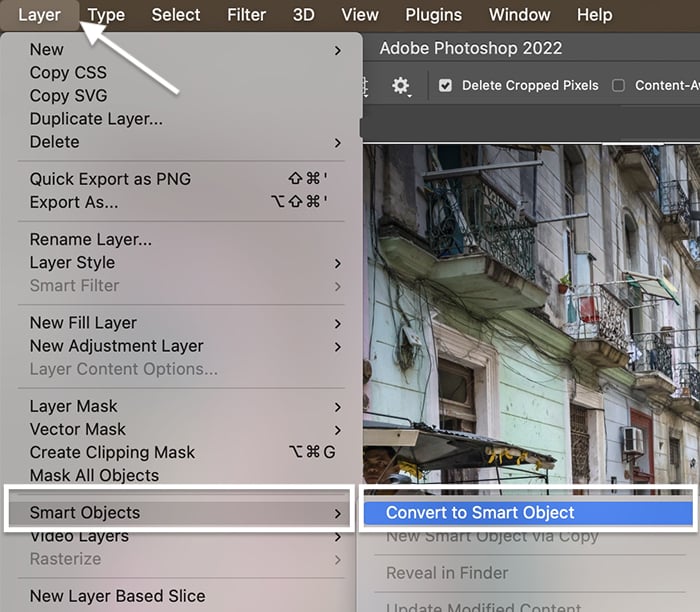This screenshot has width=700, height=612.
Task: Open the Select menu
Action: click(176, 15)
